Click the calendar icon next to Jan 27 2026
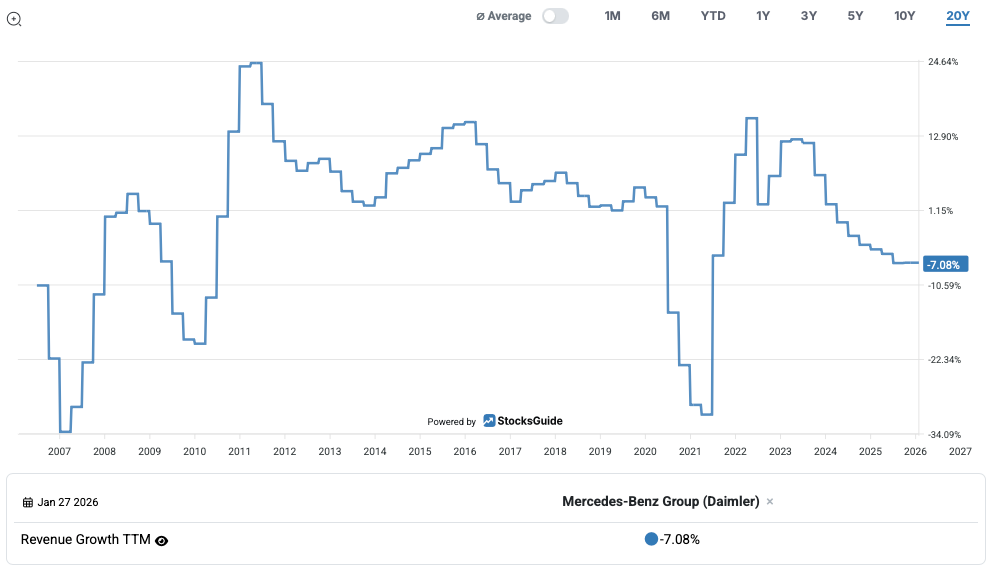 point(27,502)
